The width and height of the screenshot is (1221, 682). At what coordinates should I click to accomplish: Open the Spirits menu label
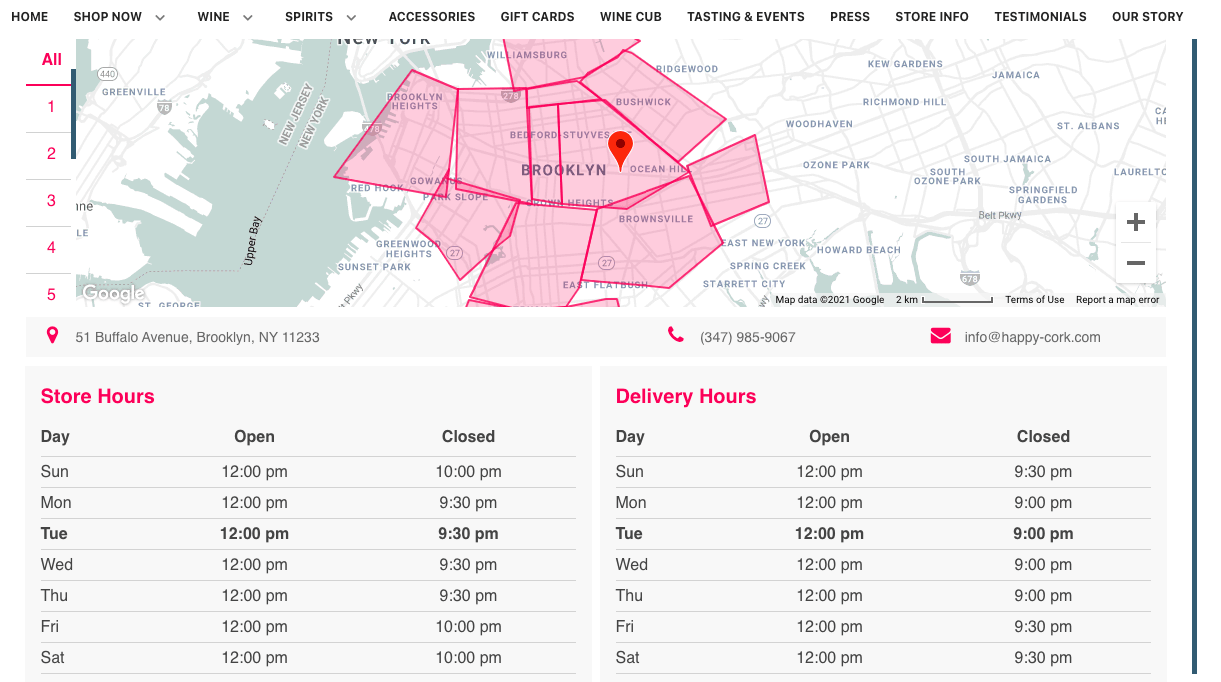[x=309, y=17]
